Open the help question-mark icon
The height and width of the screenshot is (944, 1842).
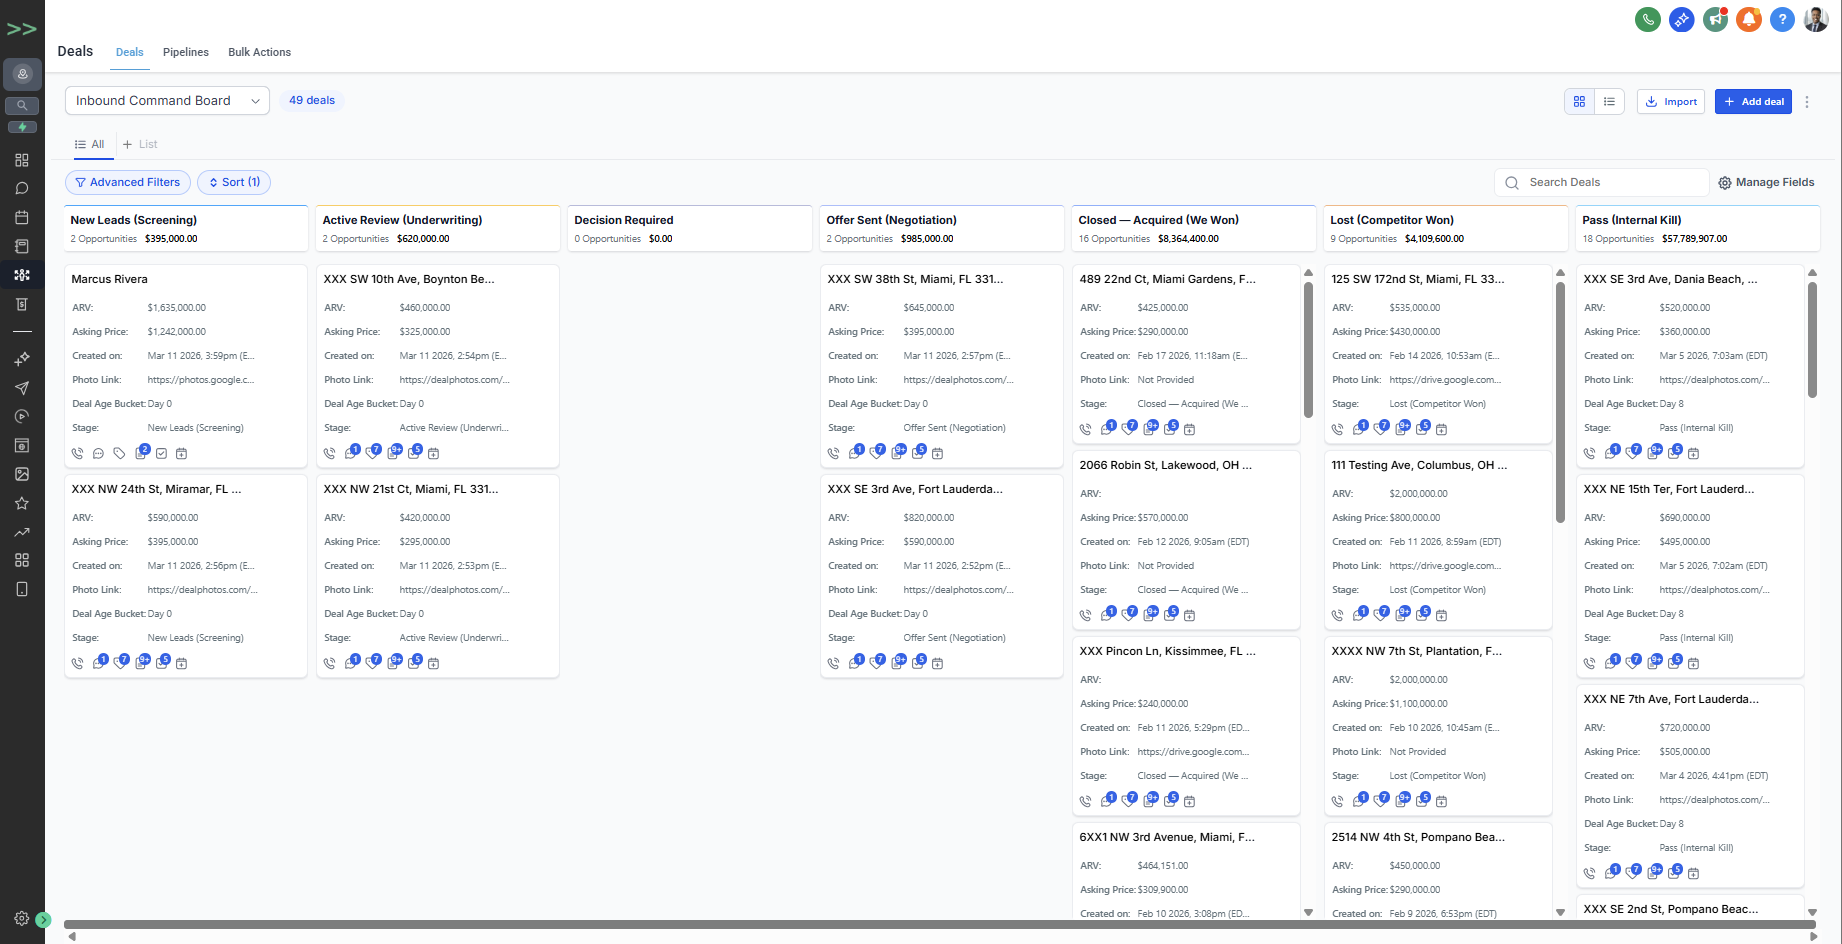tap(1782, 19)
